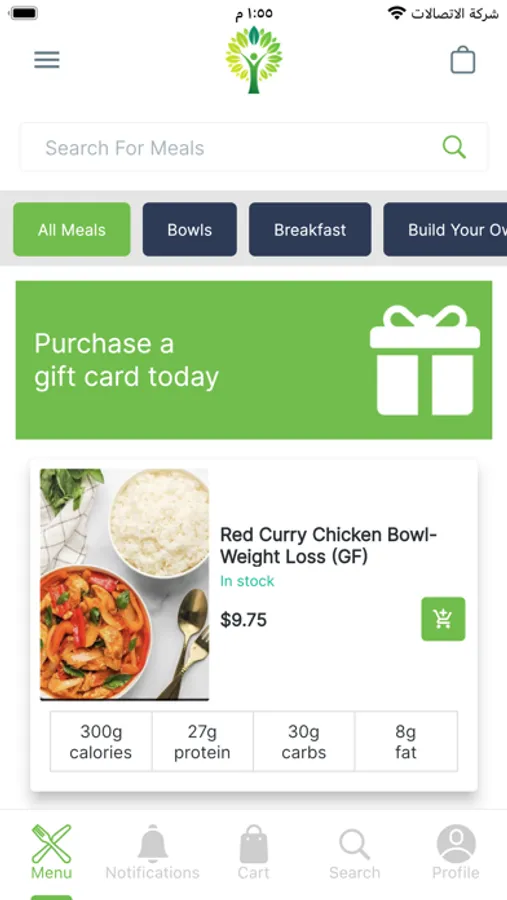This screenshot has height=900, width=507.
Task: Focus the Search For Meals field
Action: [254, 147]
